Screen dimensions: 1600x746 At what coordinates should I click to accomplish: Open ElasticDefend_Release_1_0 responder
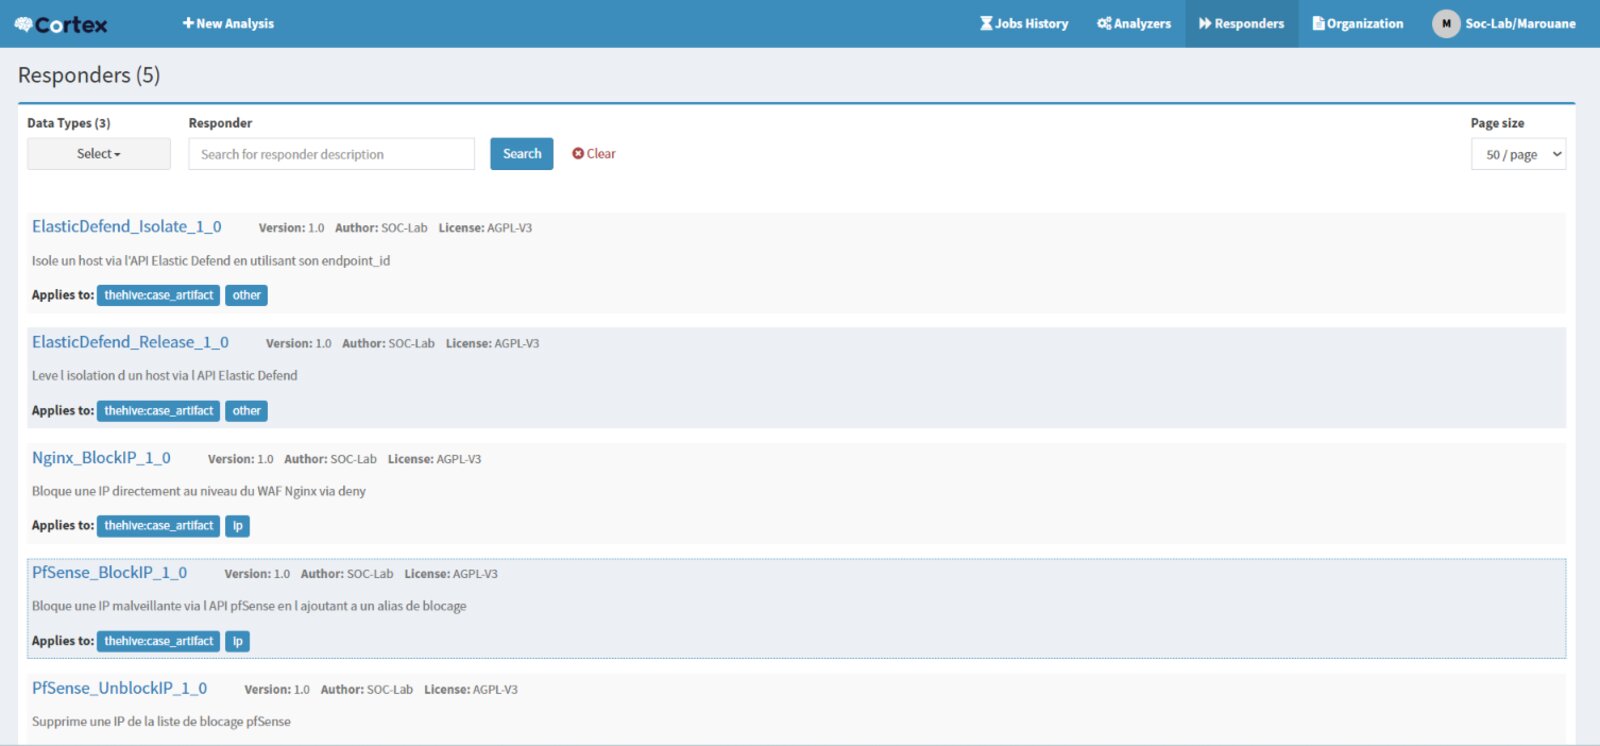[130, 342]
